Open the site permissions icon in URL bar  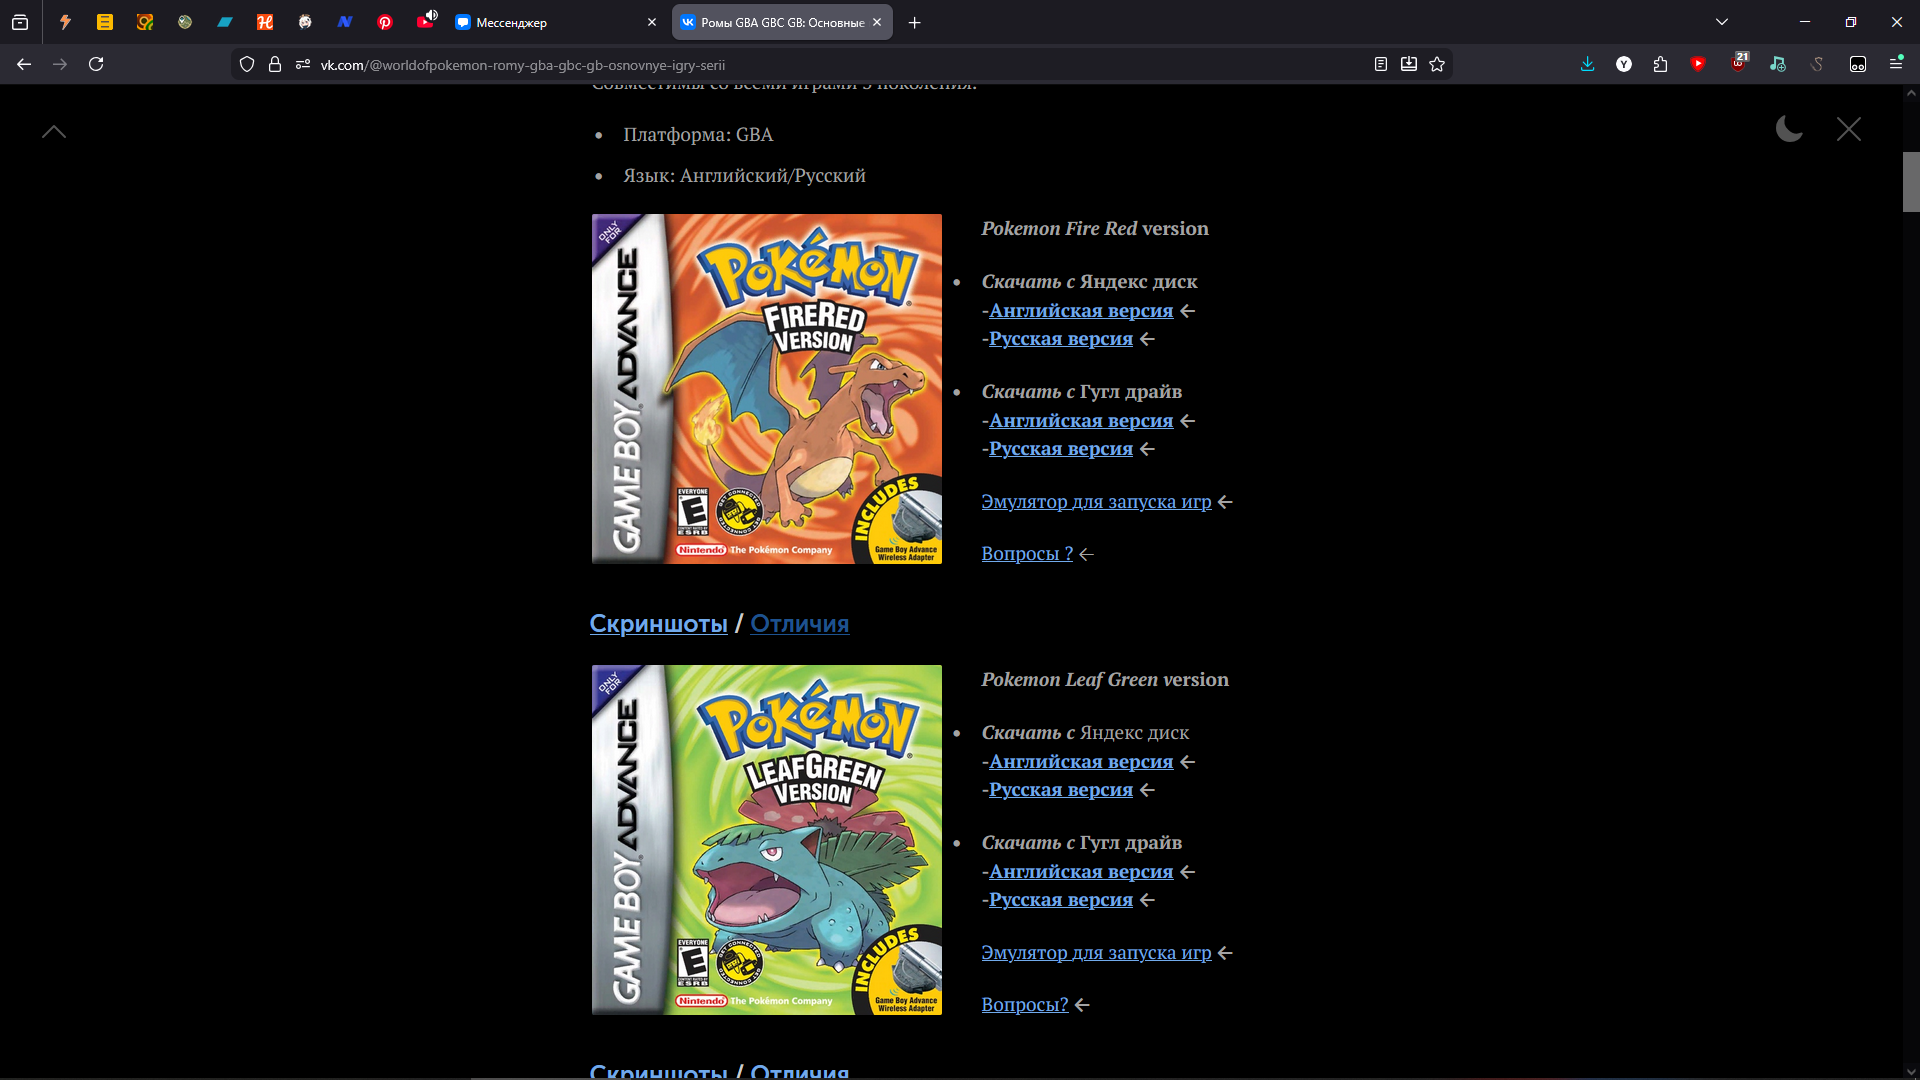point(303,64)
